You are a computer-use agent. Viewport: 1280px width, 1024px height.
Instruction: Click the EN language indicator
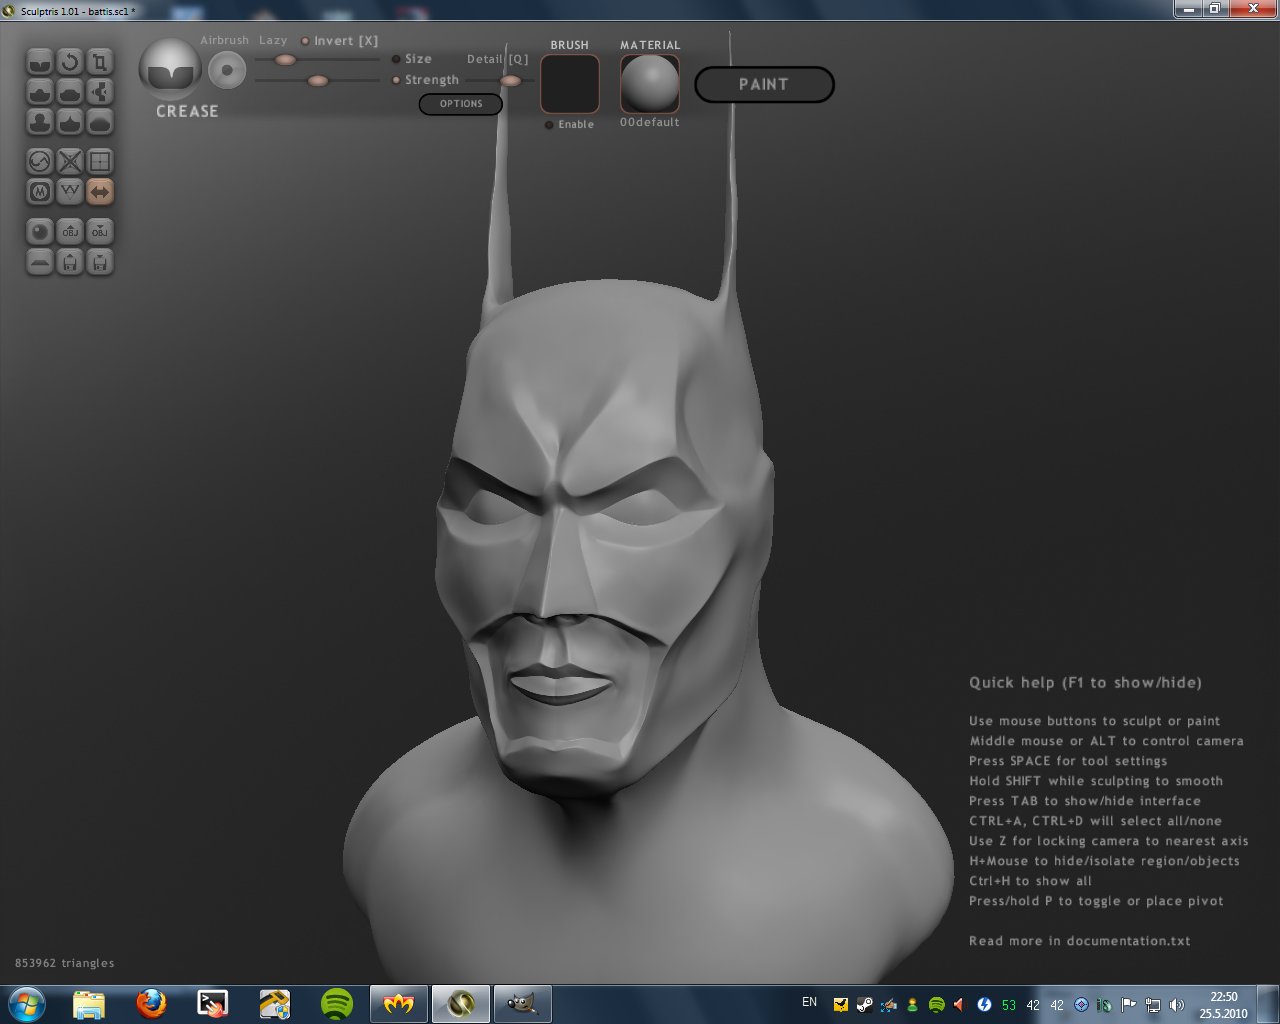pyautogui.click(x=809, y=1002)
